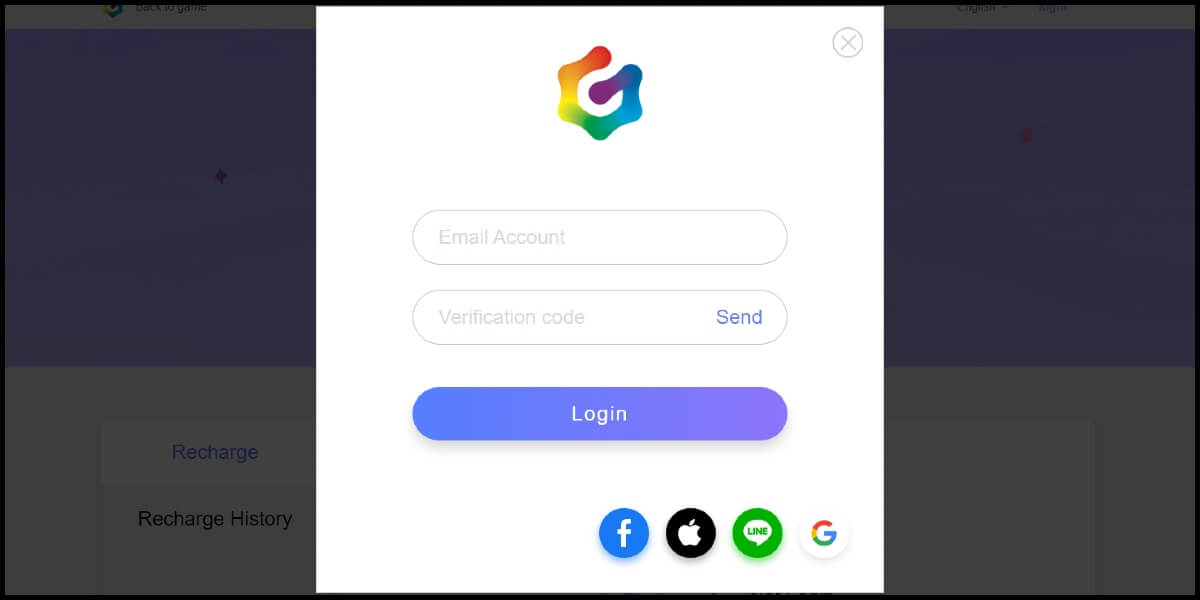Open the English language dropdown
The image size is (1200, 600).
click(982, 9)
